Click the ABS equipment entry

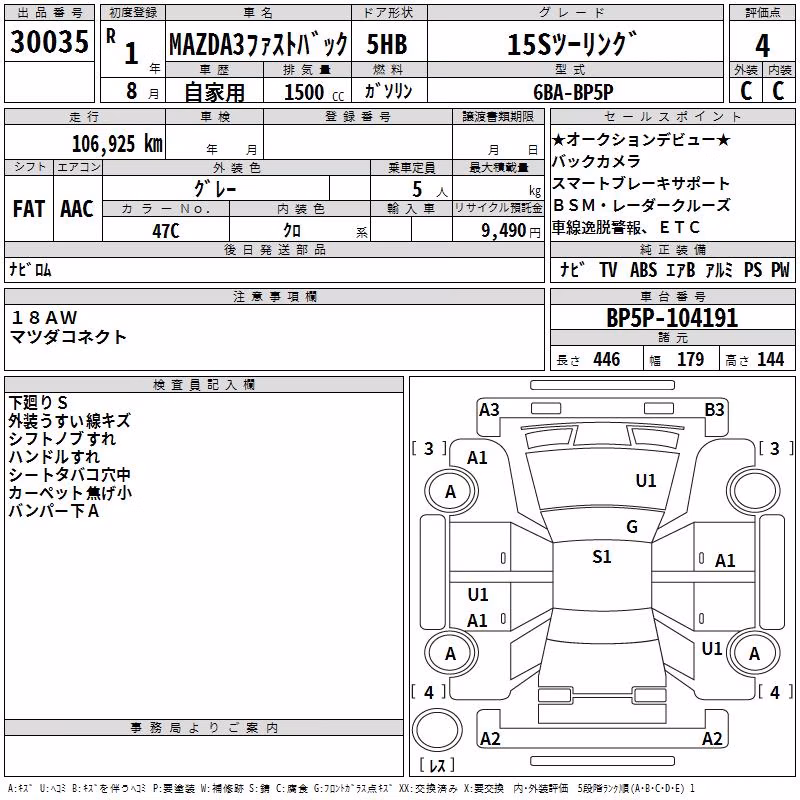[x=643, y=269]
